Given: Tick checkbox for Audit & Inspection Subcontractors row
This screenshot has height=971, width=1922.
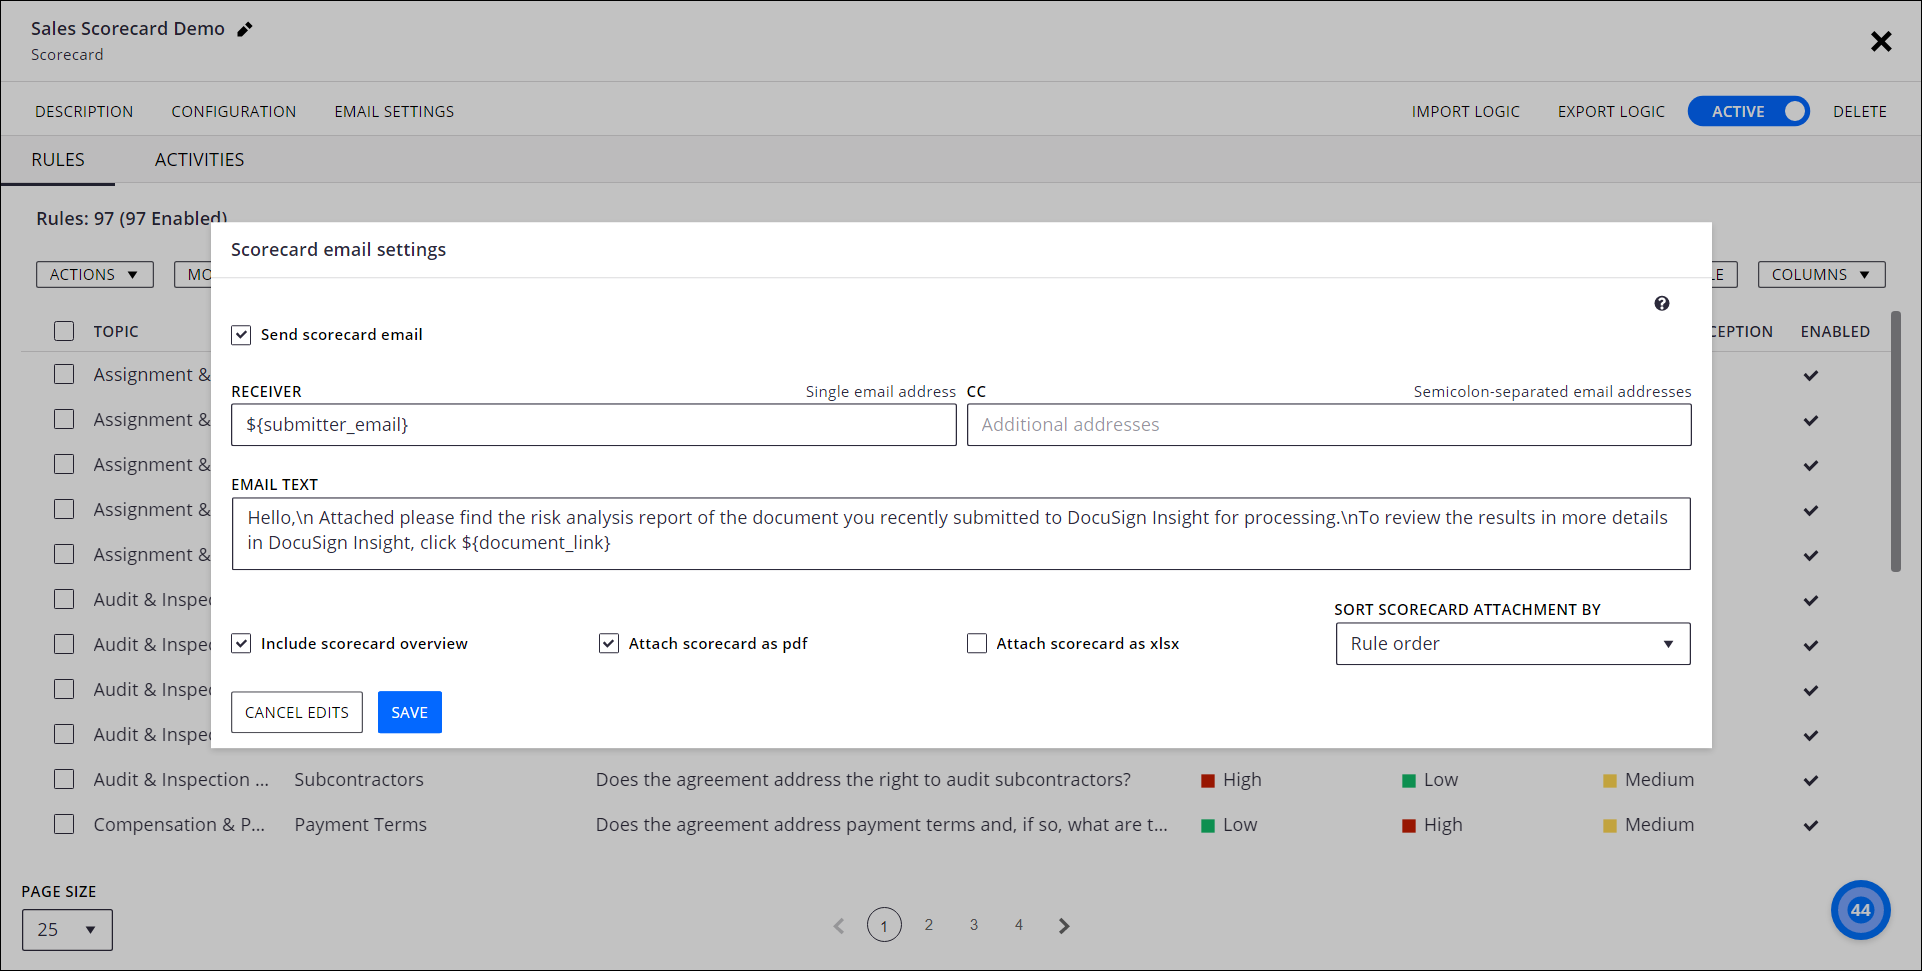Looking at the screenshot, I should pyautogui.click(x=64, y=779).
